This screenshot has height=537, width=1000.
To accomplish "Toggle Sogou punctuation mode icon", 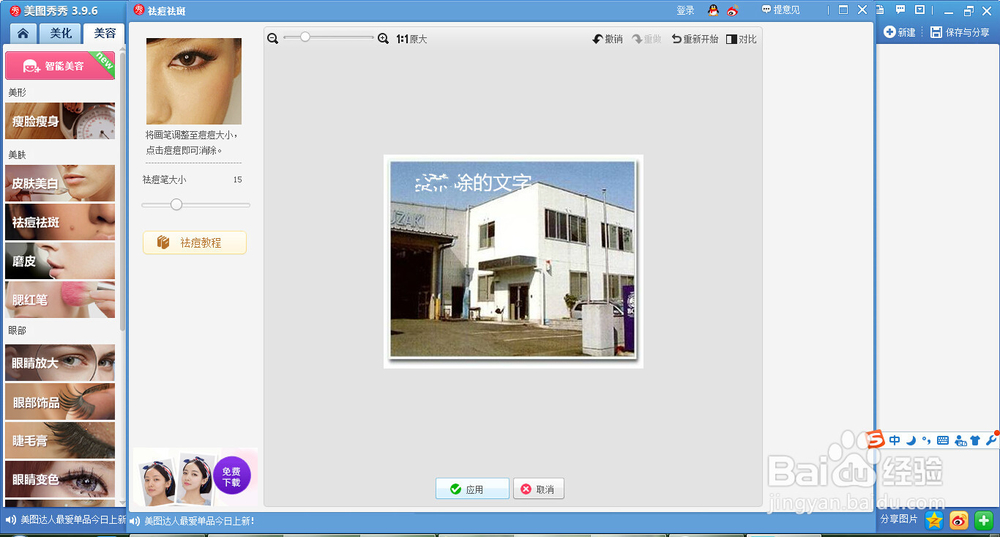I will tap(926, 440).
